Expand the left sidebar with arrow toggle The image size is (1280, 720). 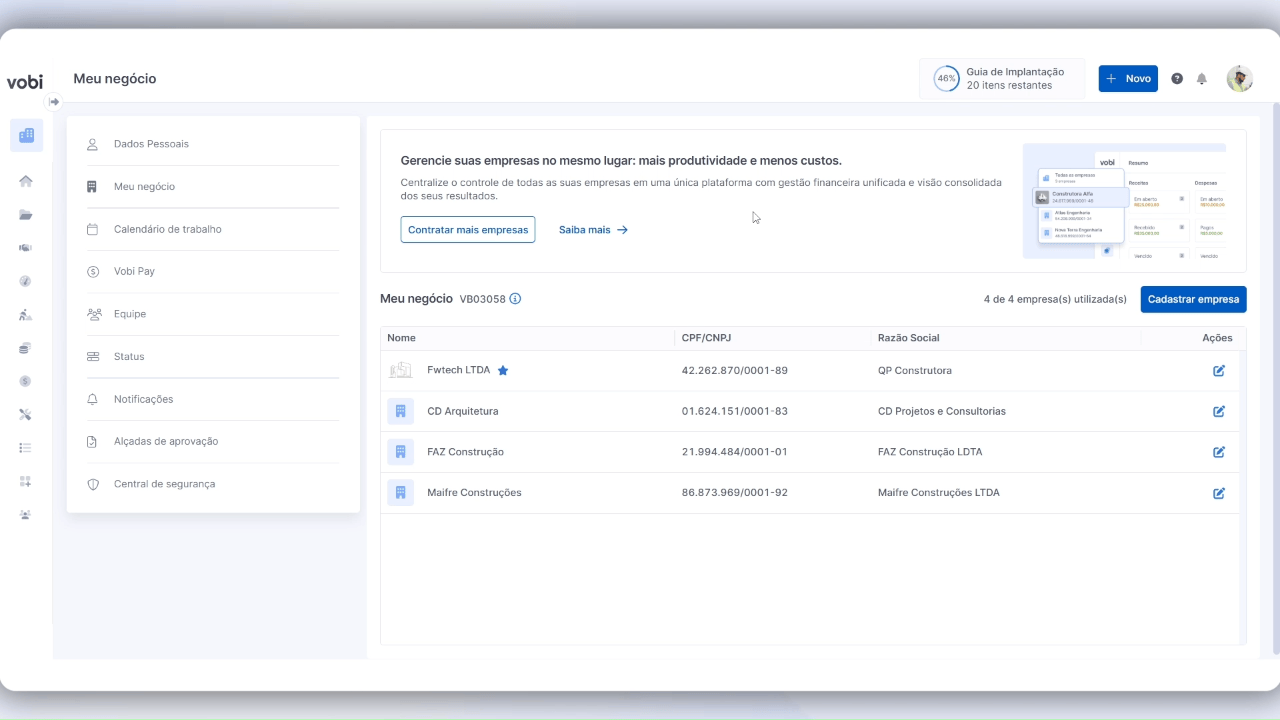click(x=54, y=102)
